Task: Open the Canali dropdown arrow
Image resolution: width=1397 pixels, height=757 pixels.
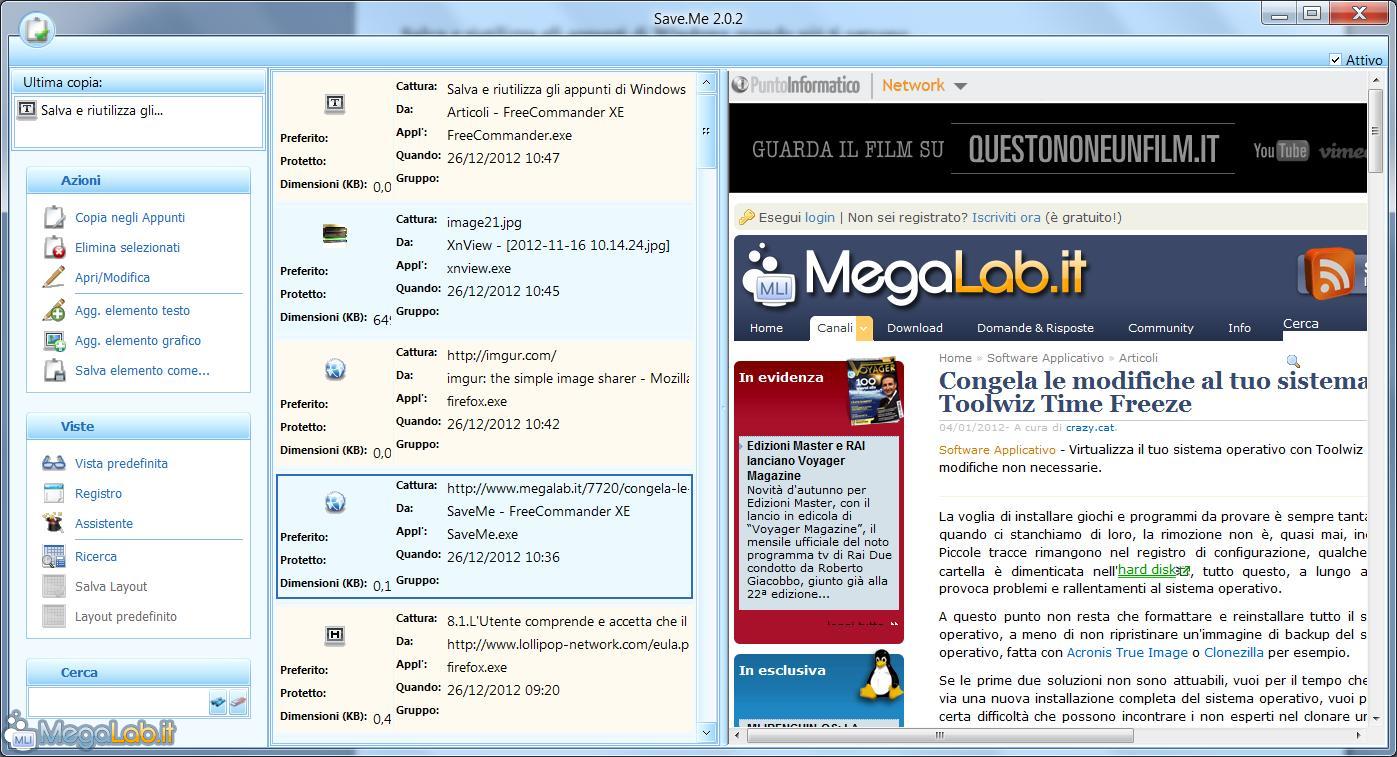Action: 863,328
